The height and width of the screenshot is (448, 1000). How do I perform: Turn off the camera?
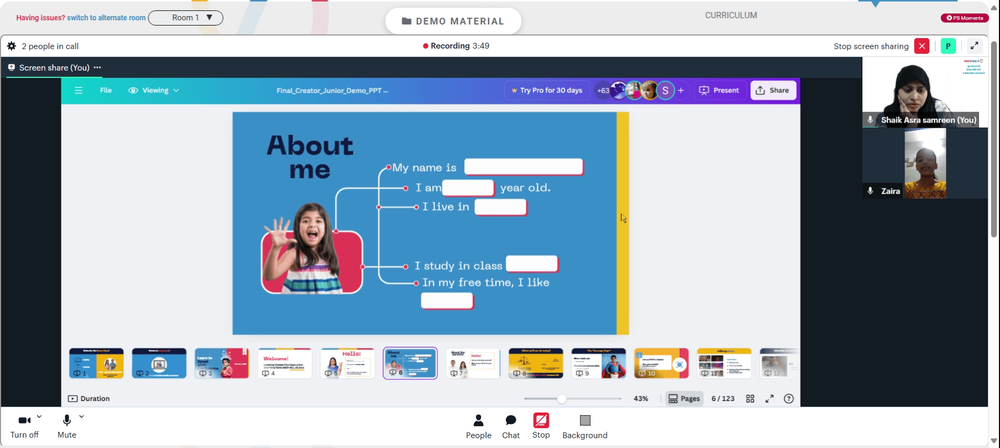tap(24, 426)
